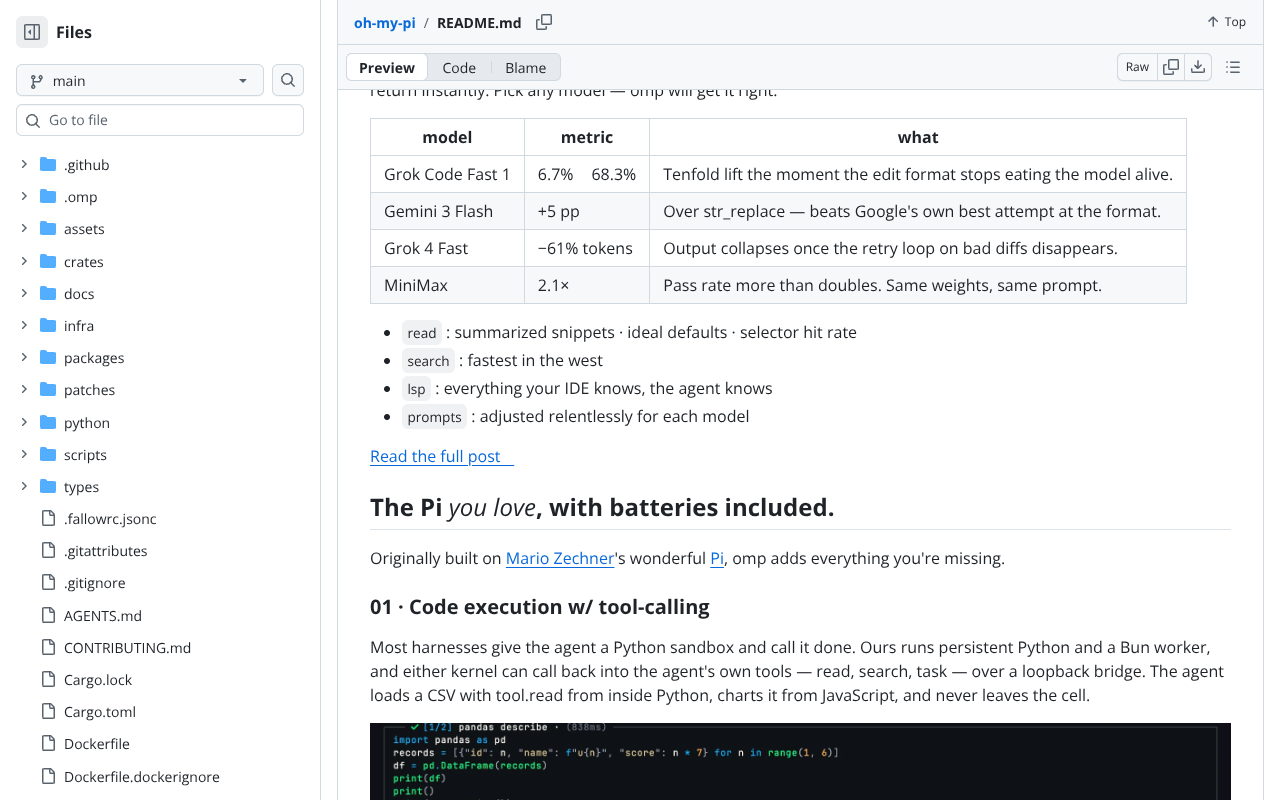Copy path icon next to README.md

click(x=544, y=22)
